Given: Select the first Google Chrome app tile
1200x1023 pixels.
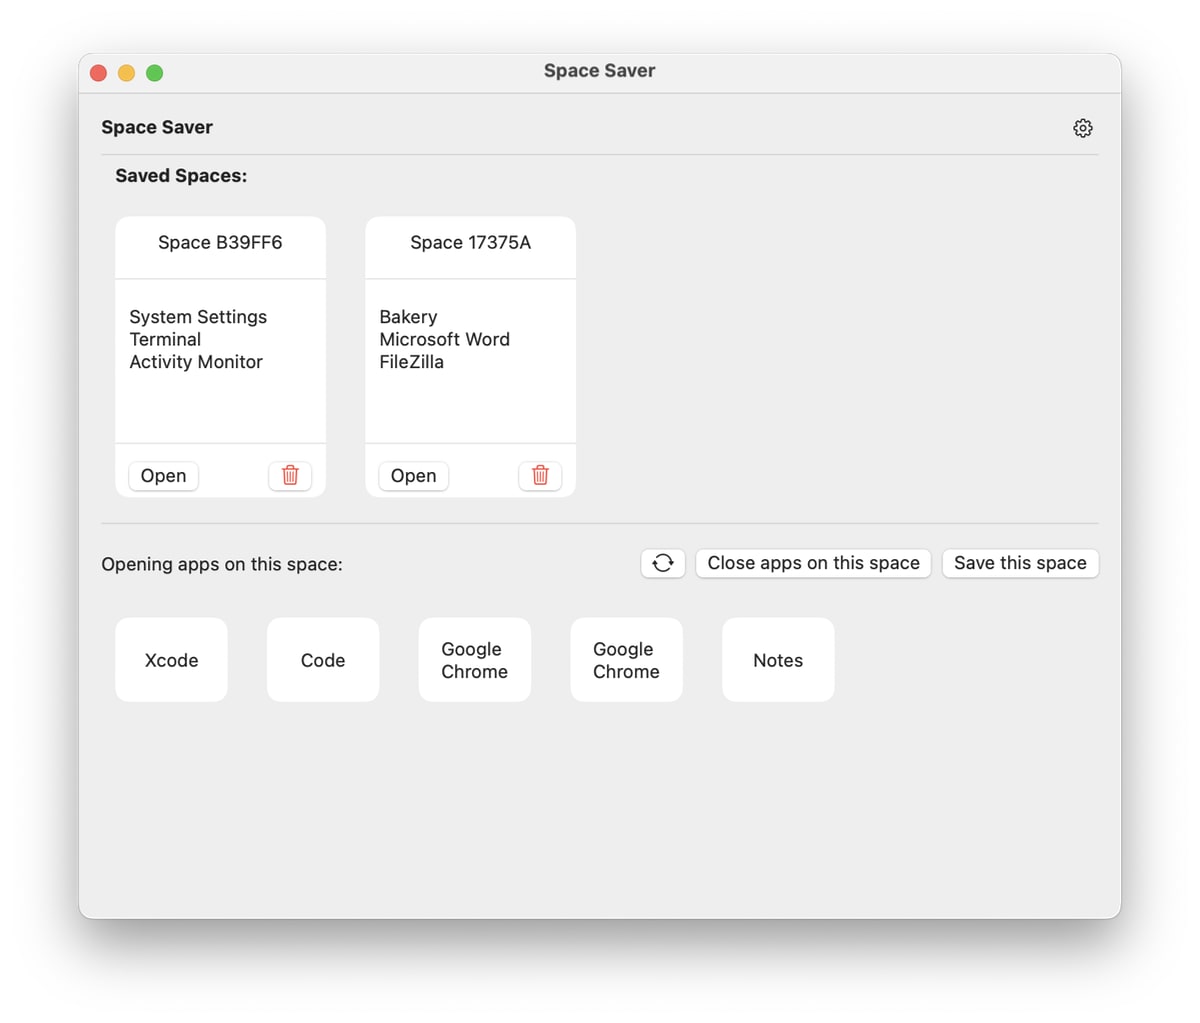Looking at the screenshot, I should (474, 660).
